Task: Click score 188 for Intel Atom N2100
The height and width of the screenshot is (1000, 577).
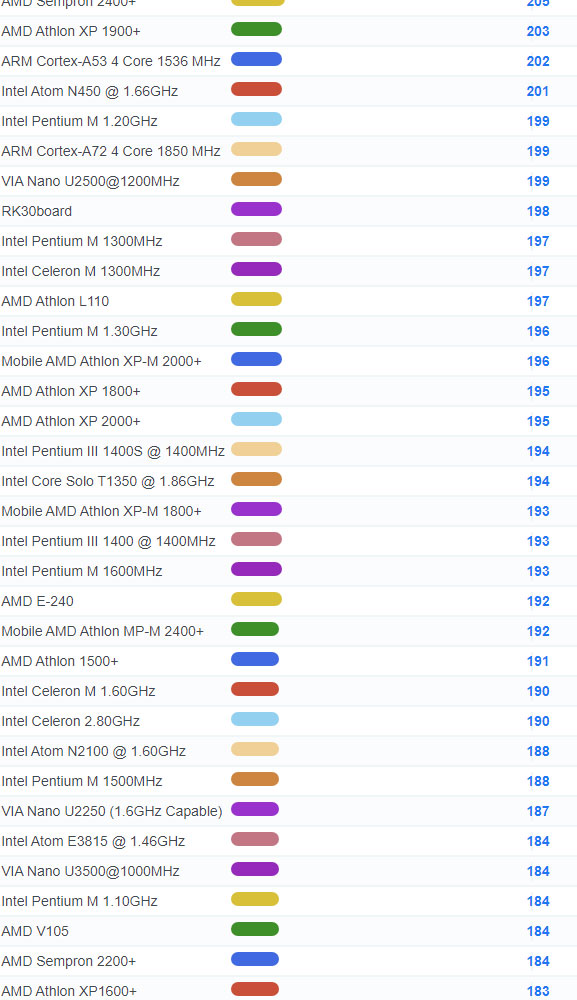Action: coord(538,751)
